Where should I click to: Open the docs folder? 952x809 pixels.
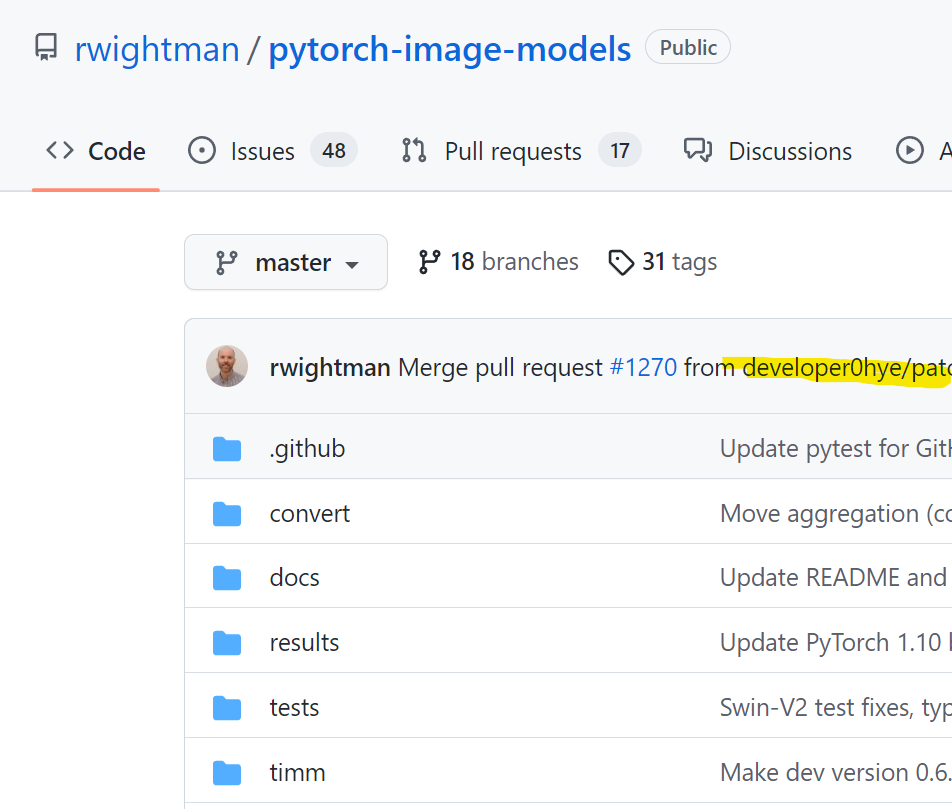click(294, 578)
